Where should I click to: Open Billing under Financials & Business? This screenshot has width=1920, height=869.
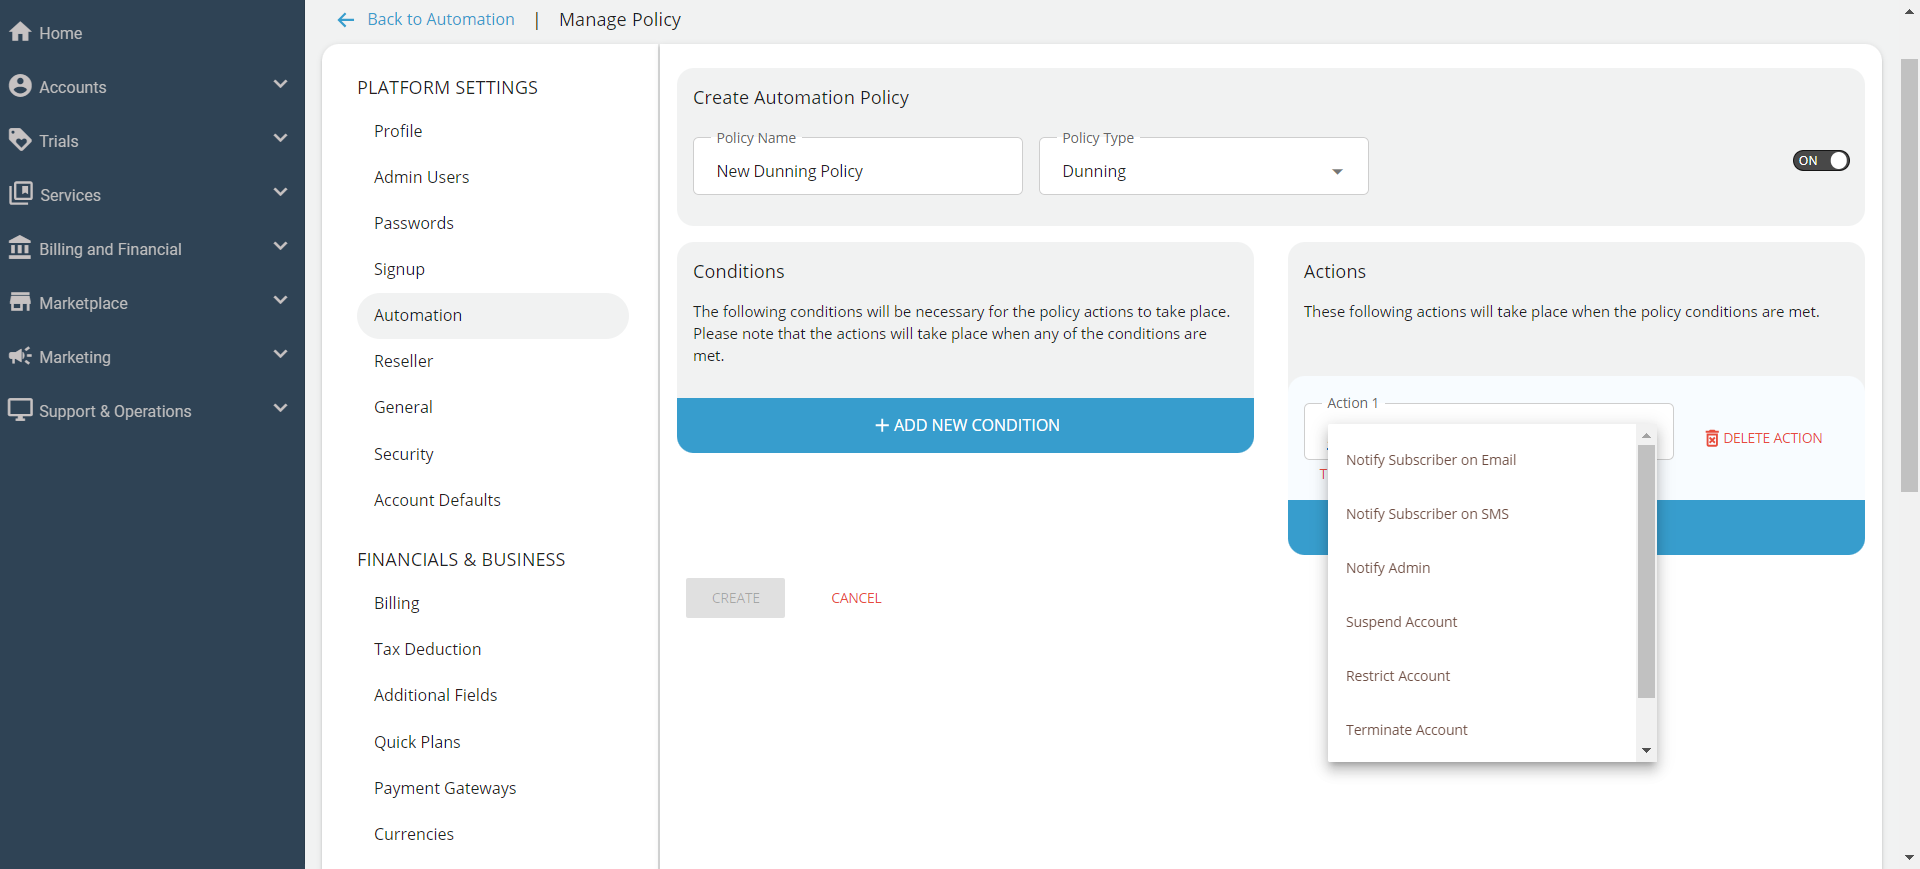(397, 603)
